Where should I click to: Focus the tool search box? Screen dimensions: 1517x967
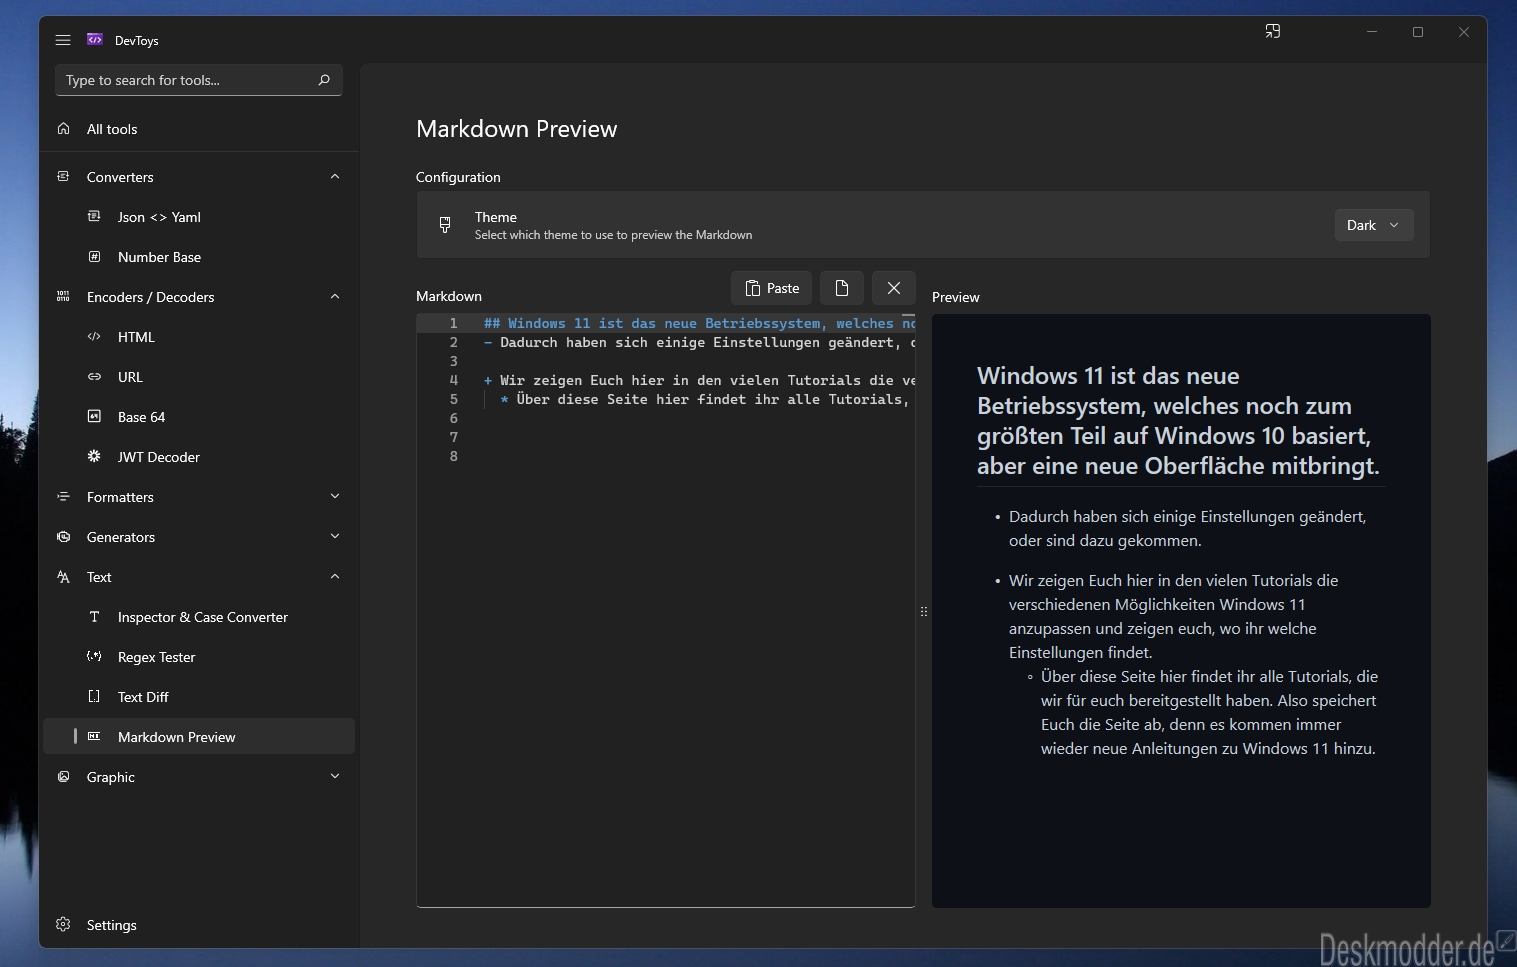point(199,80)
